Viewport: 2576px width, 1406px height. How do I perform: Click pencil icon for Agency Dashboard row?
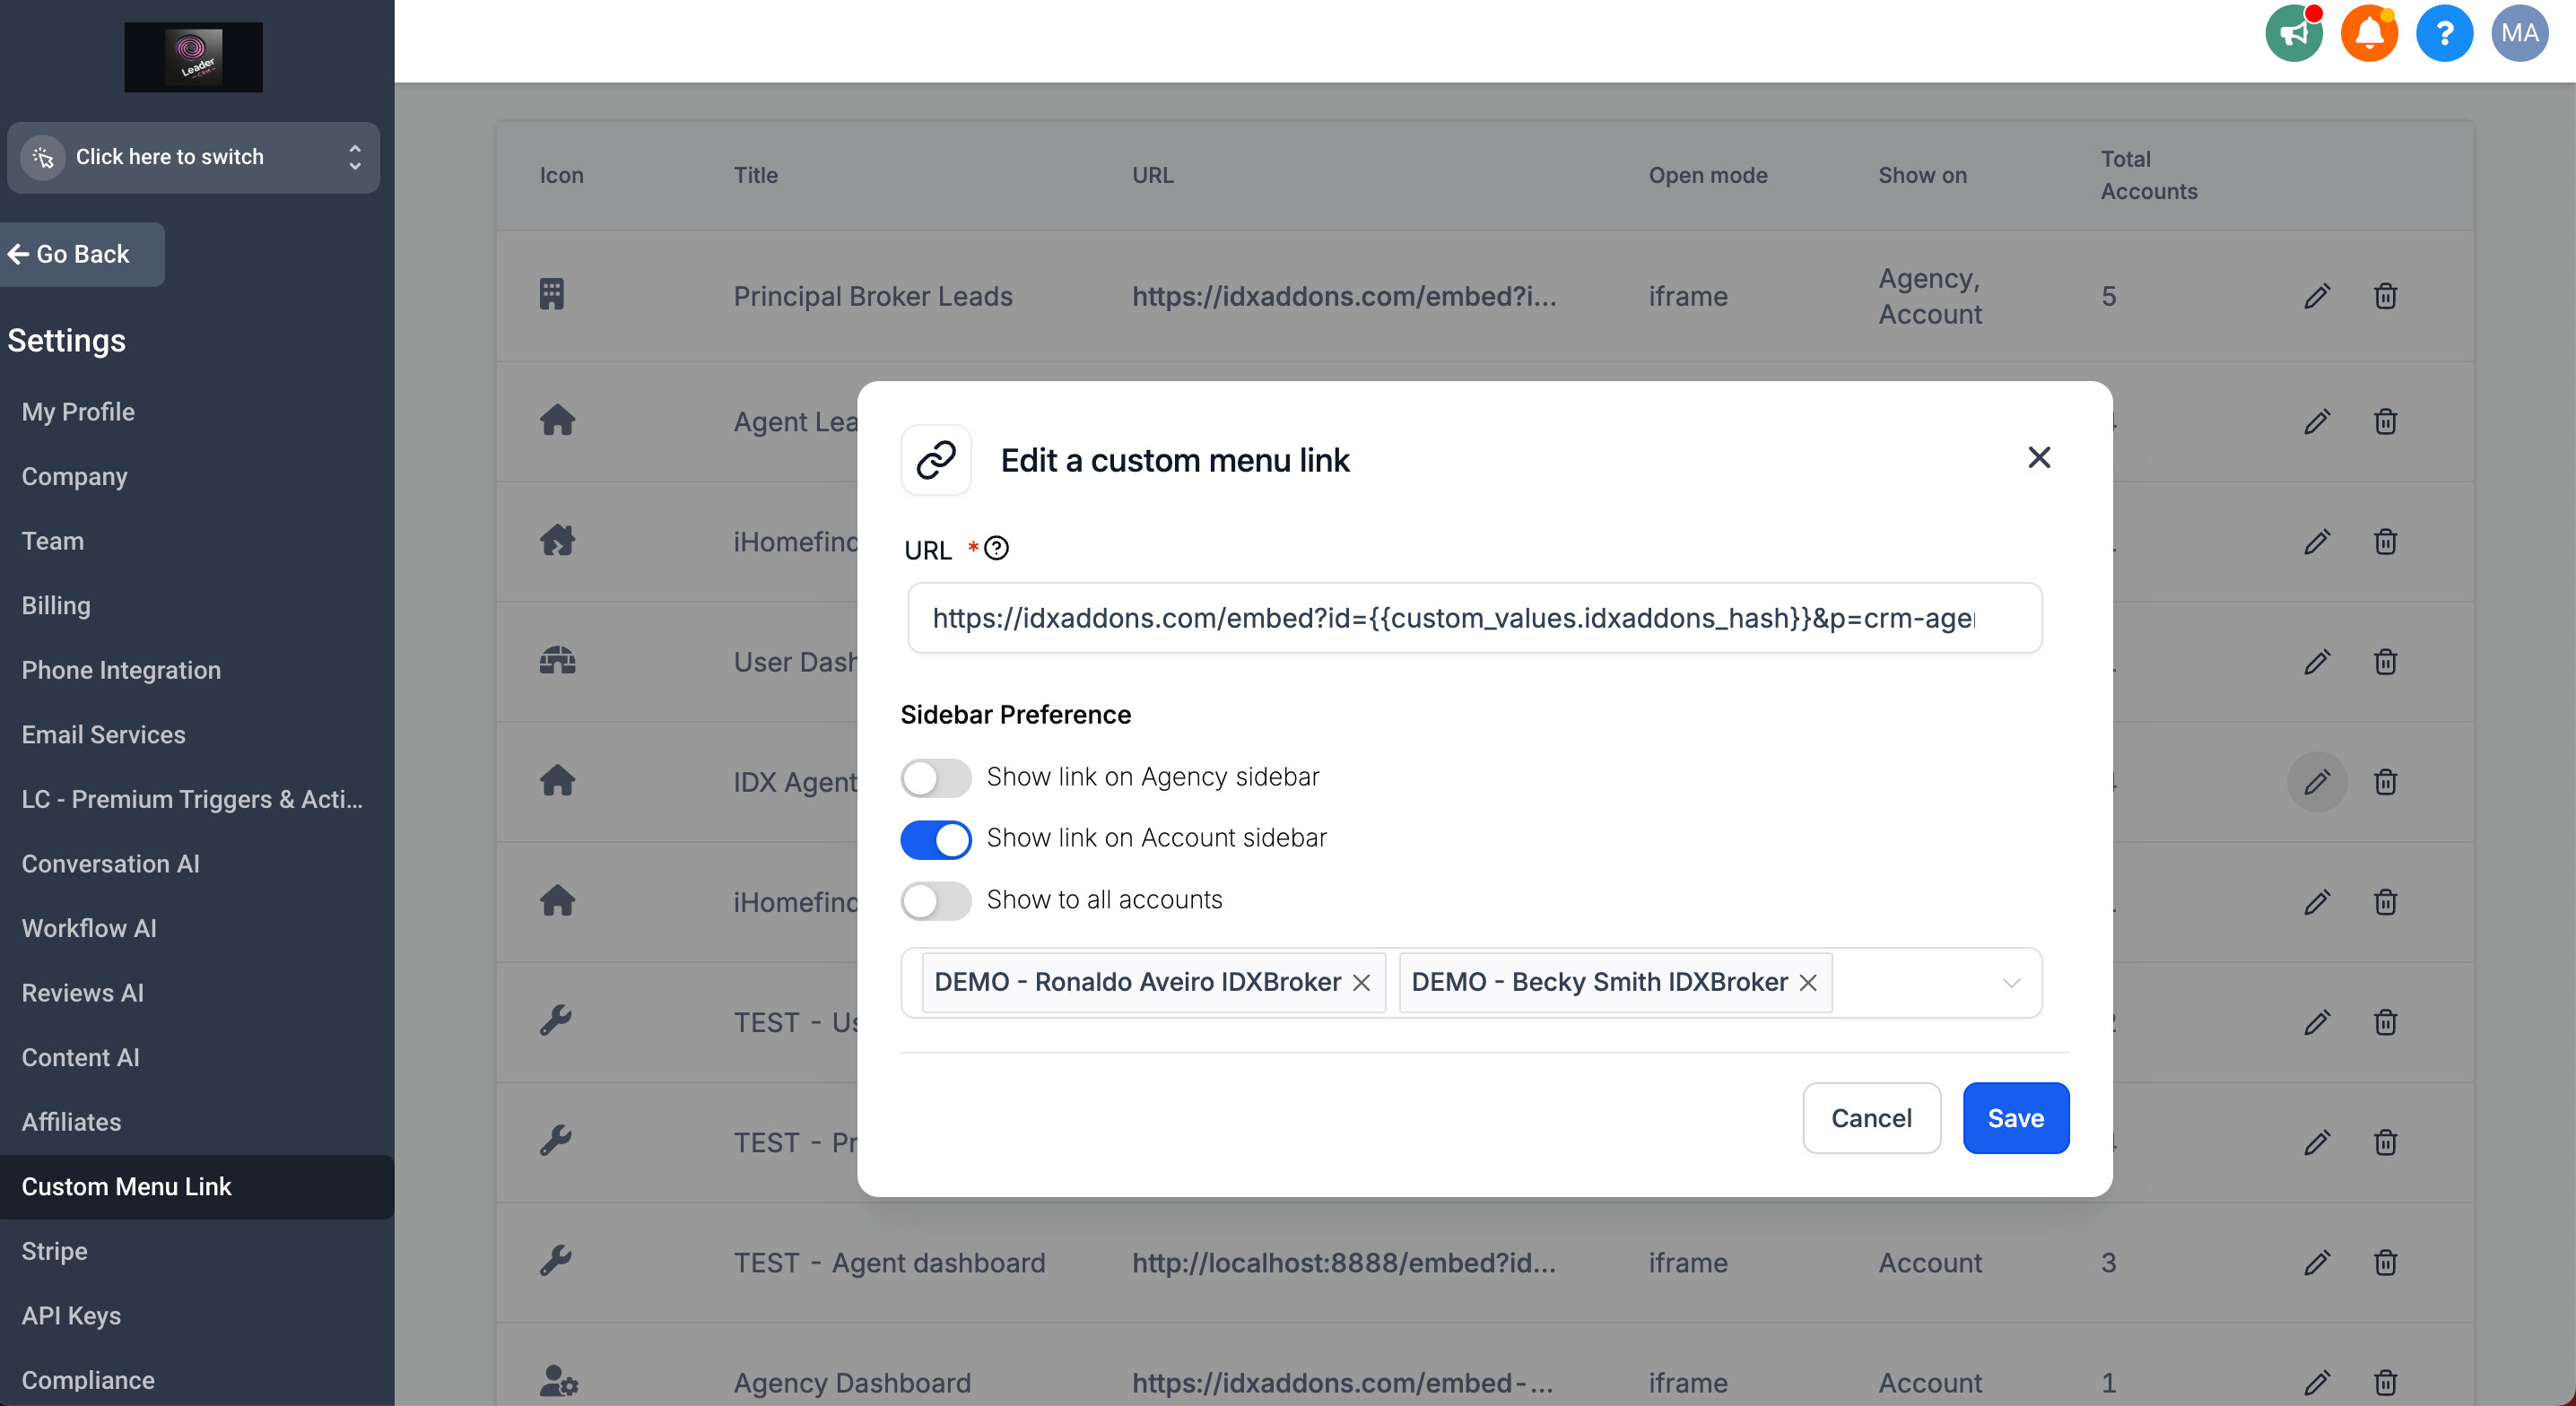(x=2317, y=1382)
